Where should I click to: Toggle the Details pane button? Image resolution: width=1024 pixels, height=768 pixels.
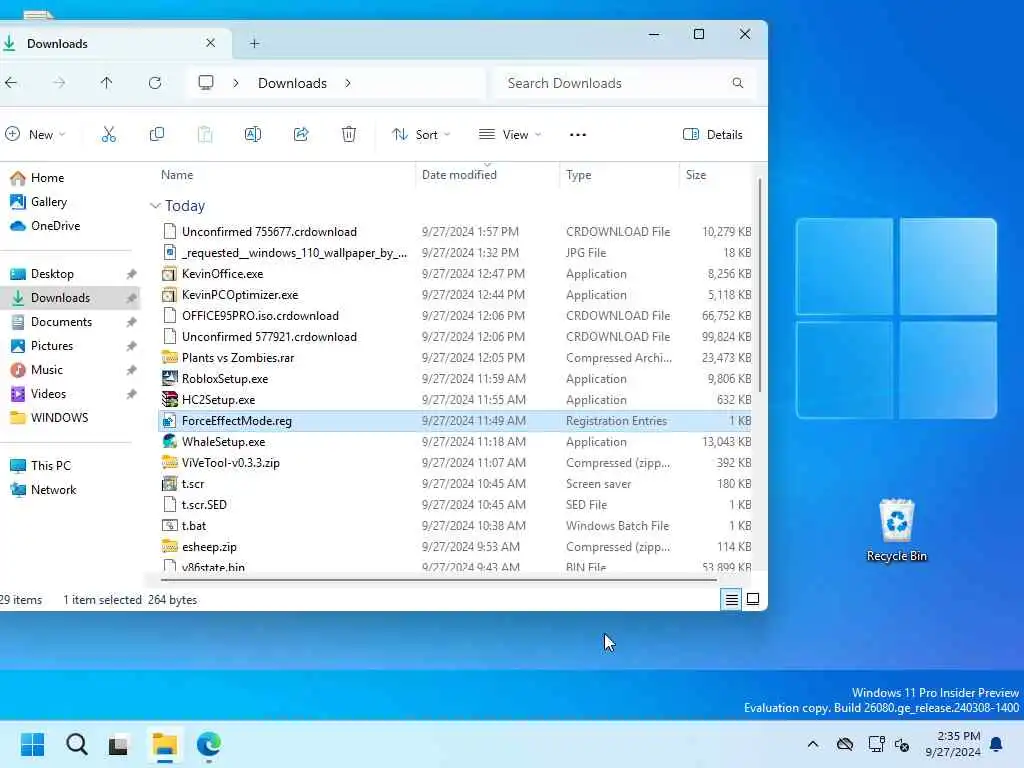(x=712, y=135)
